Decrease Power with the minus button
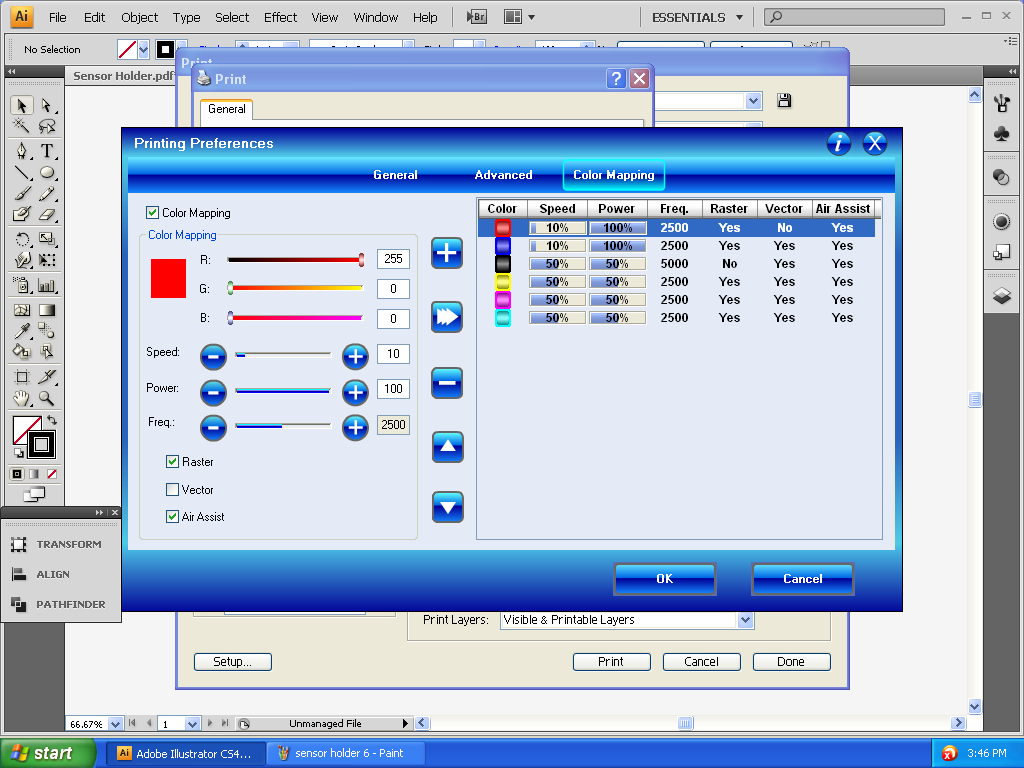 [x=213, y=391]
